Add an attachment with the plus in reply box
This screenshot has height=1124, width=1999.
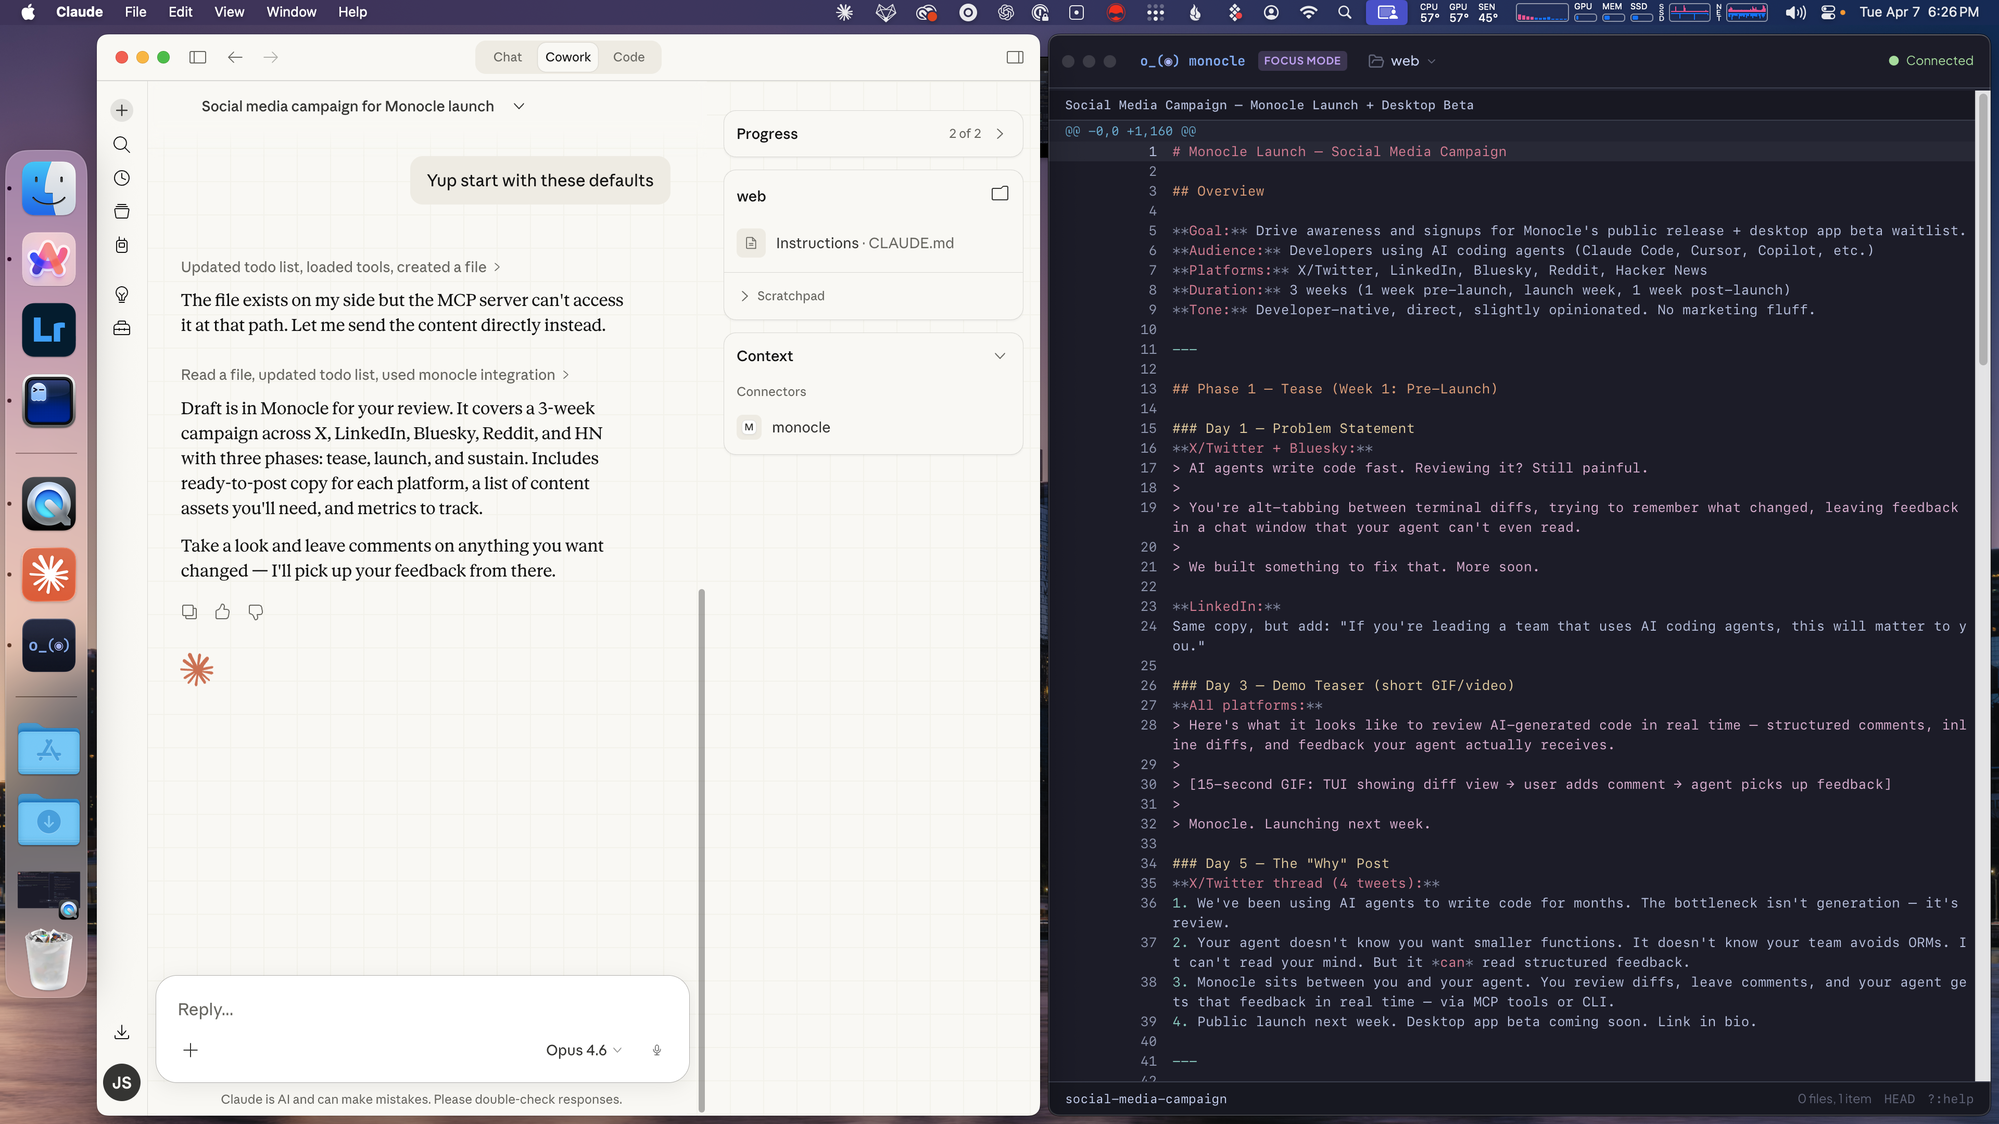(x=190, y=1050)
